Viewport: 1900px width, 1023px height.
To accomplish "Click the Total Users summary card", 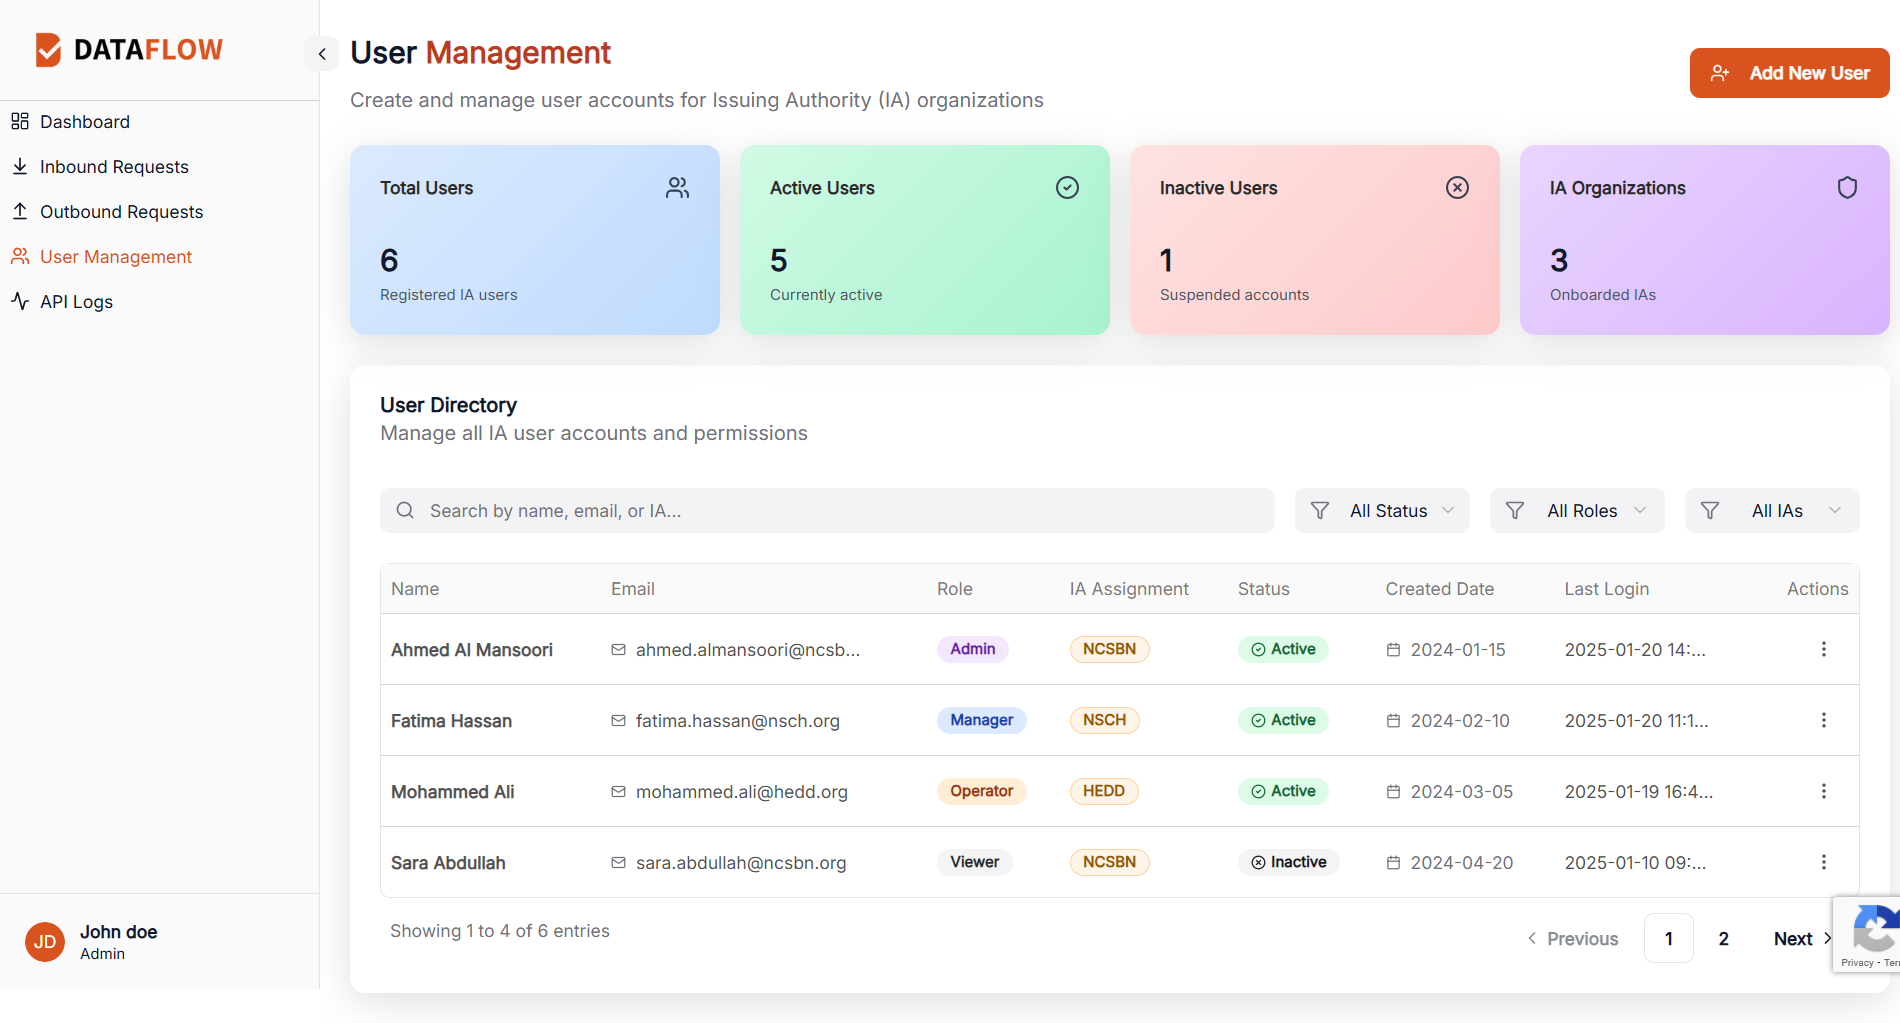I will (x=535, y=240).
